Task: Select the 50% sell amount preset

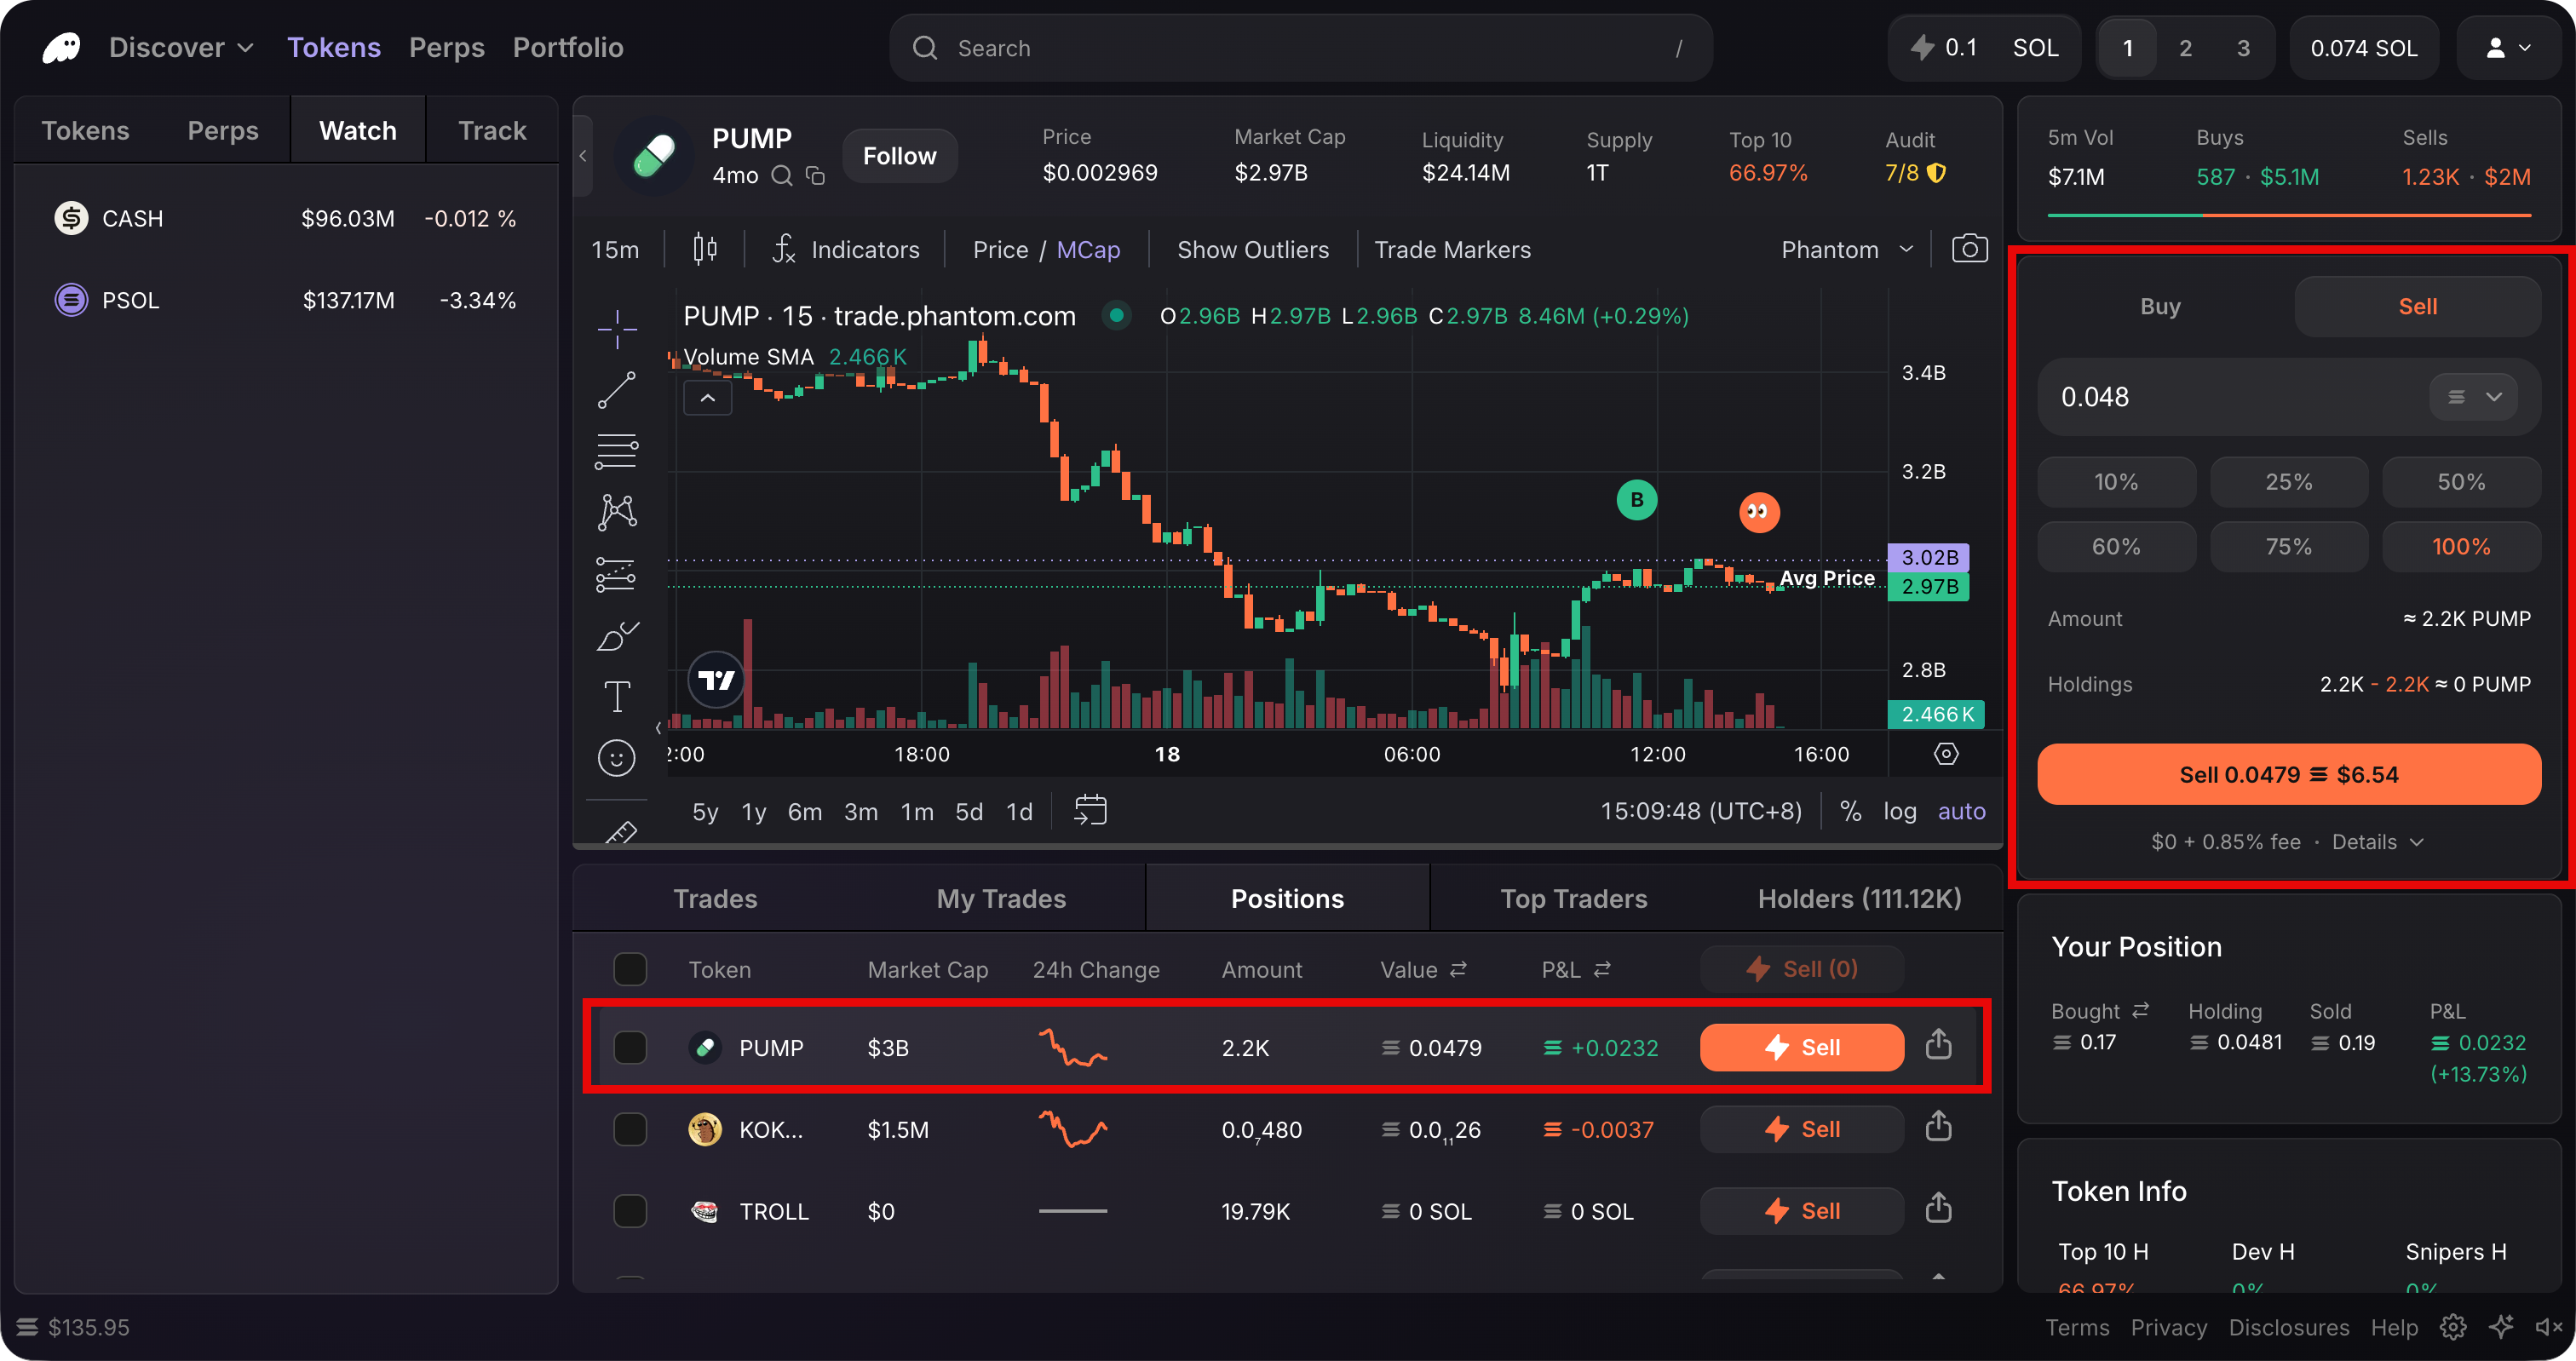Action: coord(2460,482)
